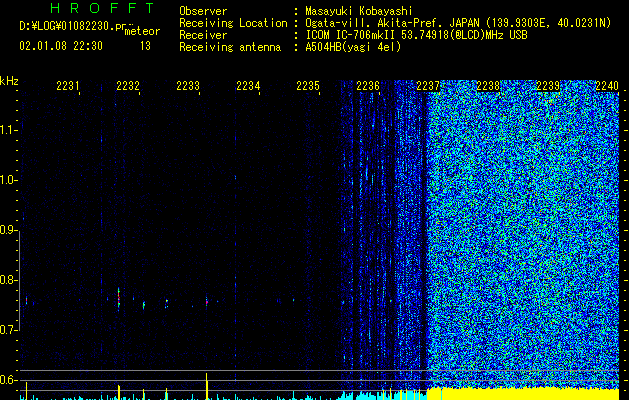629x400 pixels.
Task: Click the 1.1 kHz axis label
Action: pyautogui.click(x=8, y=130)
